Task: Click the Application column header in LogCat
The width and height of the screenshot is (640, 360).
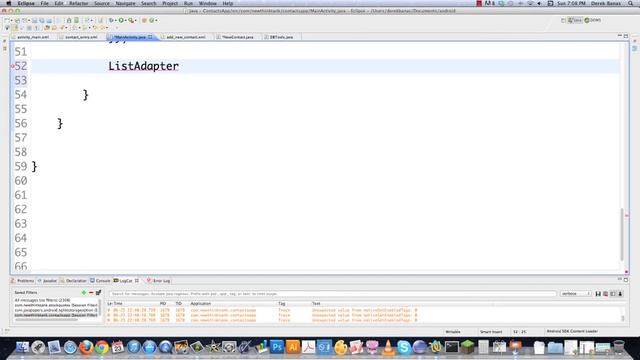Action: (x=200, y=304)
